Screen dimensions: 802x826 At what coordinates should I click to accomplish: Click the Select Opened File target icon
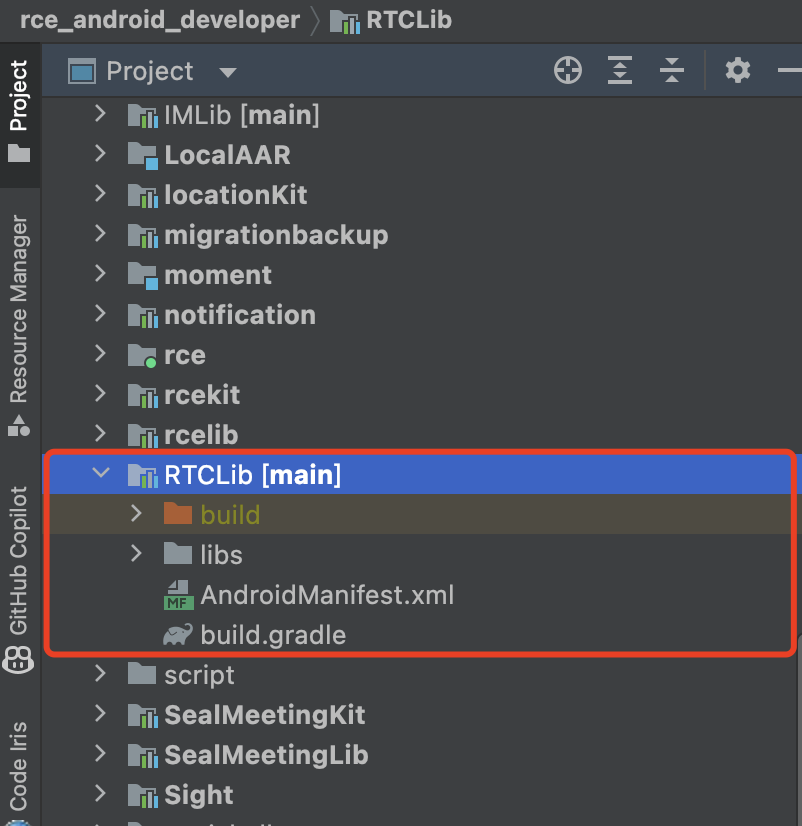click(x=568, y=71)
